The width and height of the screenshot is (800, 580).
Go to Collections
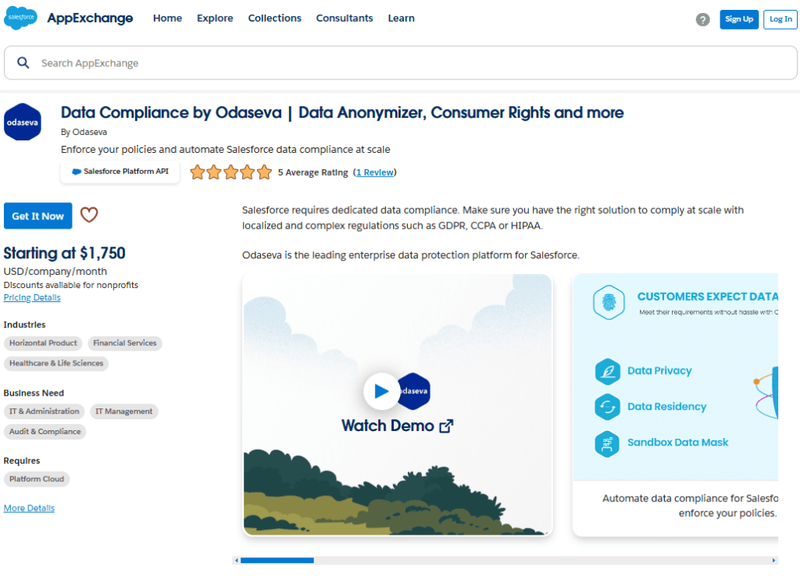click(x=274, y=18)
